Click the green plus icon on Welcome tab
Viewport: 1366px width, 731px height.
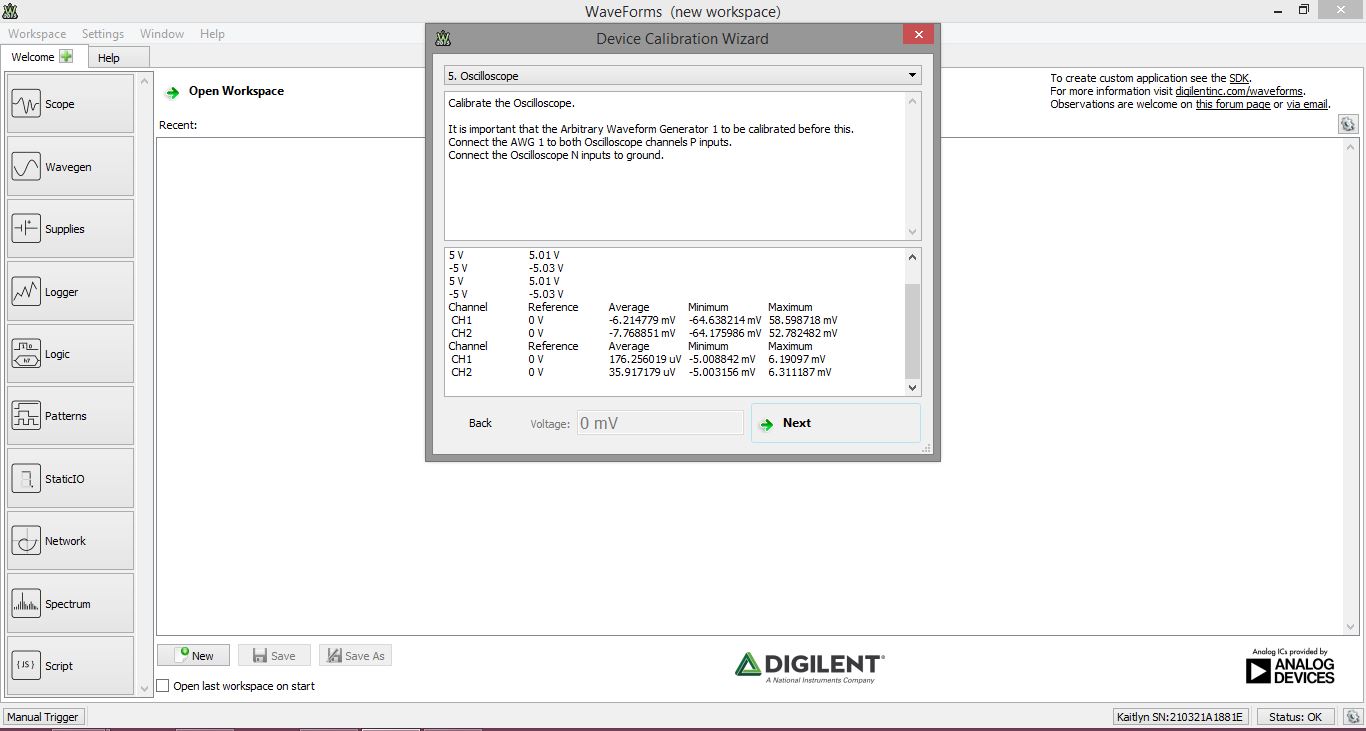tap(66, 57)
